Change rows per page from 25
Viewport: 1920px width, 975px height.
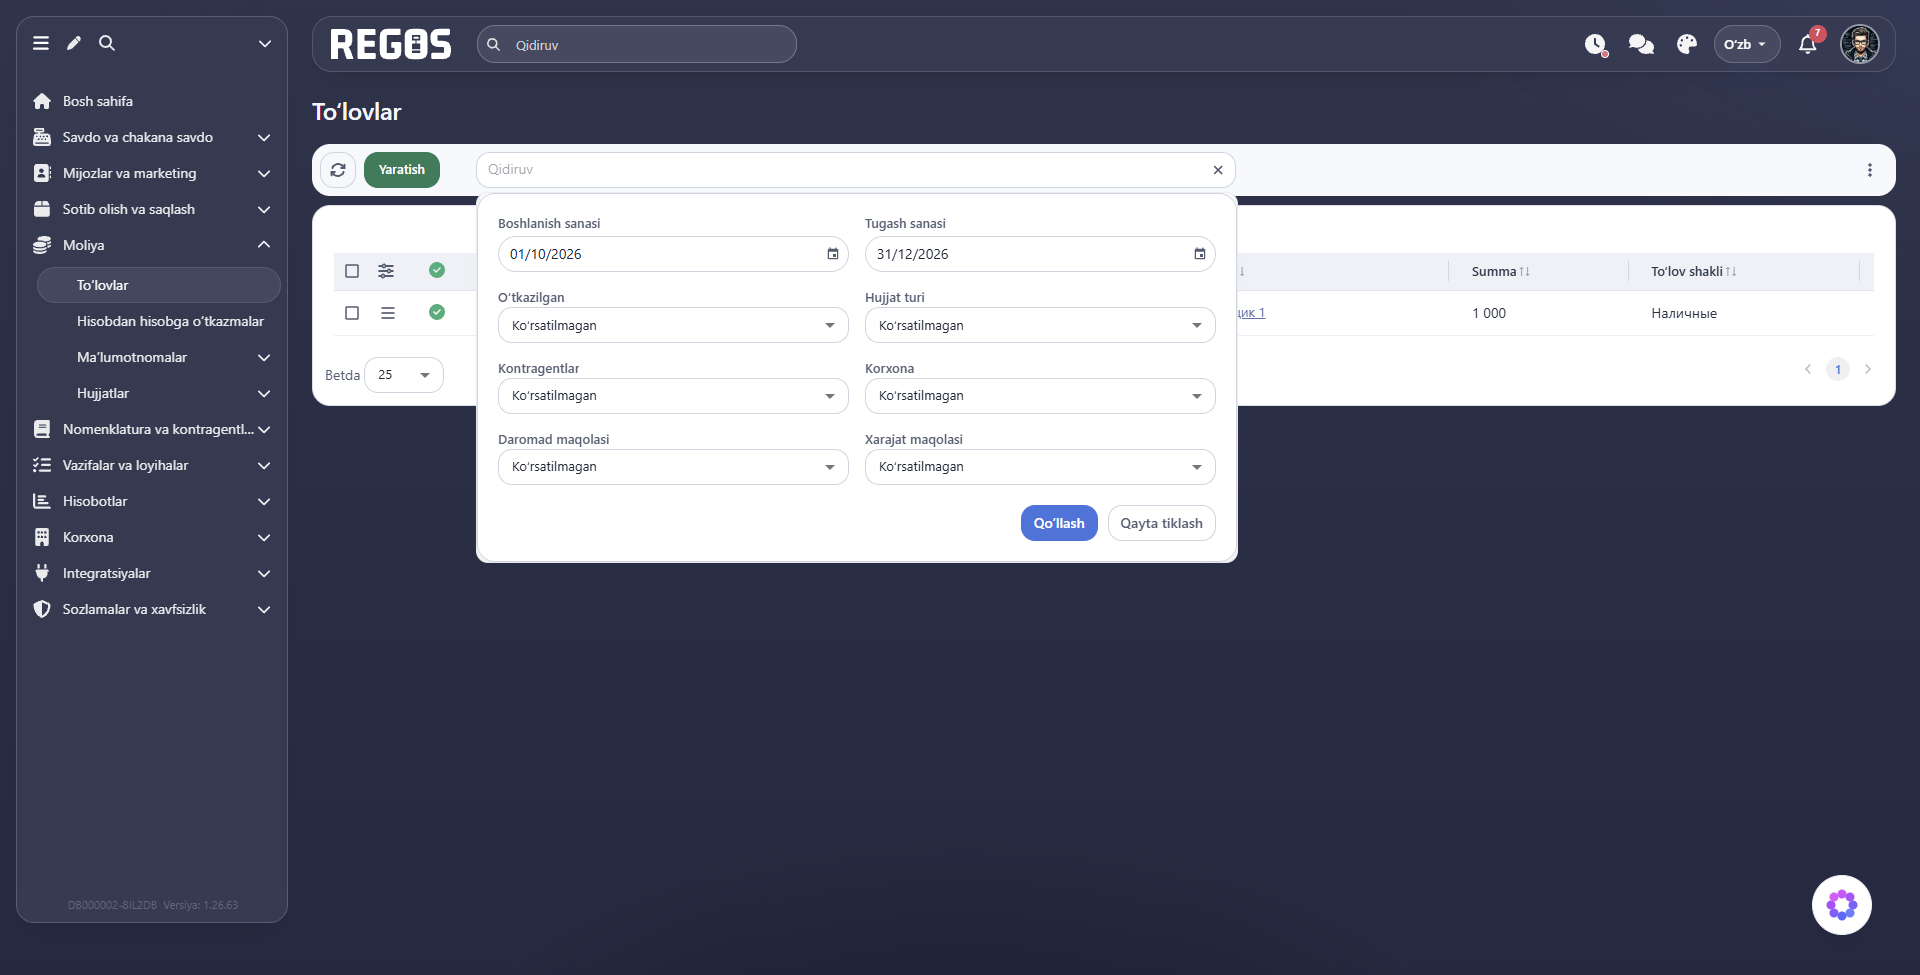pos(404,375)
